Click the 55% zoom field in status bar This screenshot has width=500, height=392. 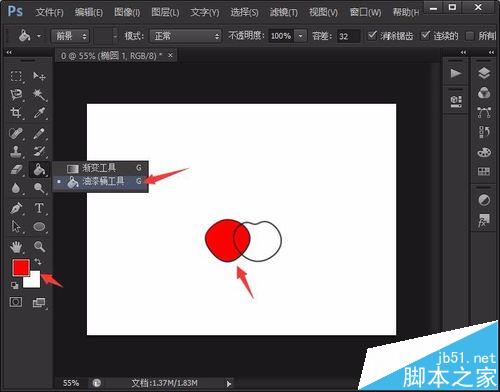[x=71, y=383]
